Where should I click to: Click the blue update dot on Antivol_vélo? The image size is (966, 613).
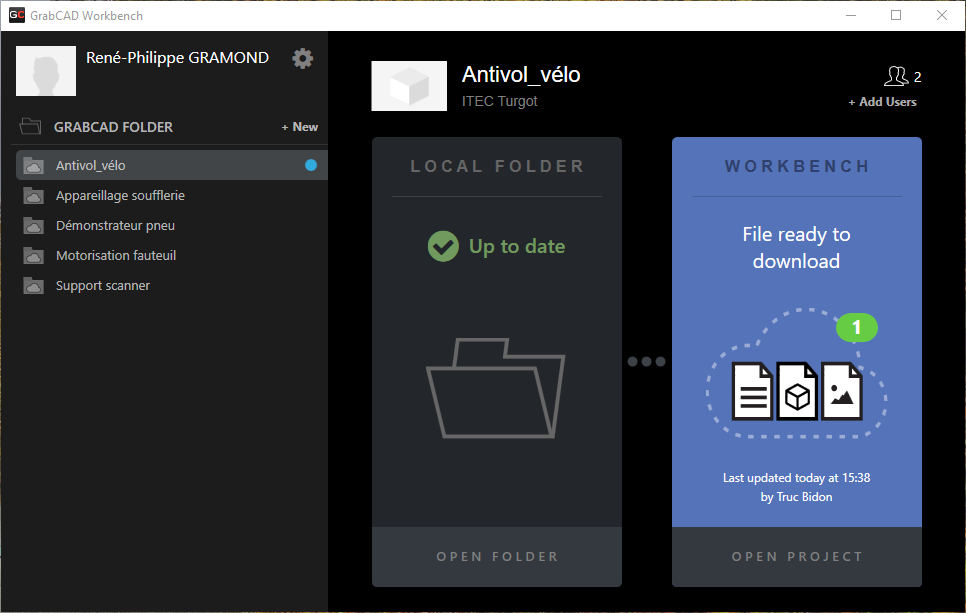[311, 165]
